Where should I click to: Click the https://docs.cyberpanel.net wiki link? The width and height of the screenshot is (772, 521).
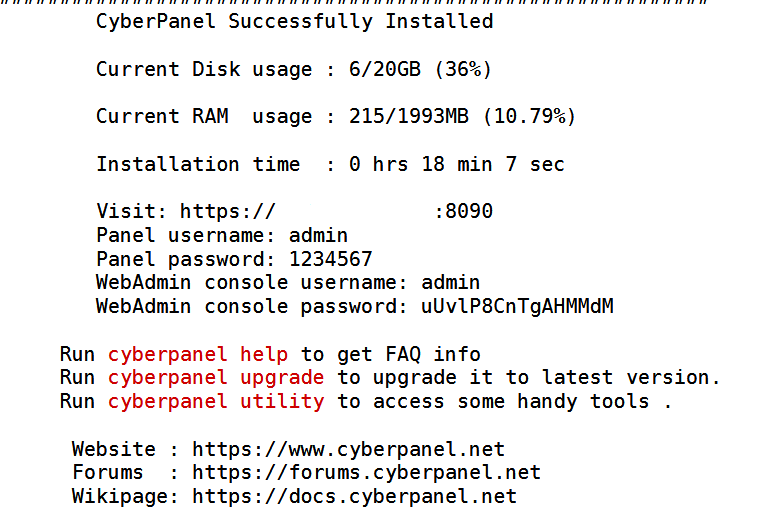(x=354, y=496)
